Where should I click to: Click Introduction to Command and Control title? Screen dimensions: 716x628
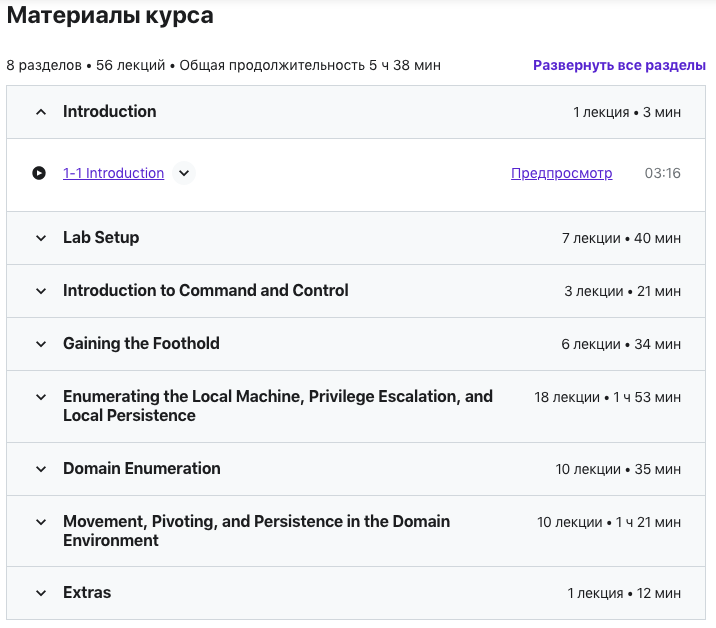click(x=205, y=291)
